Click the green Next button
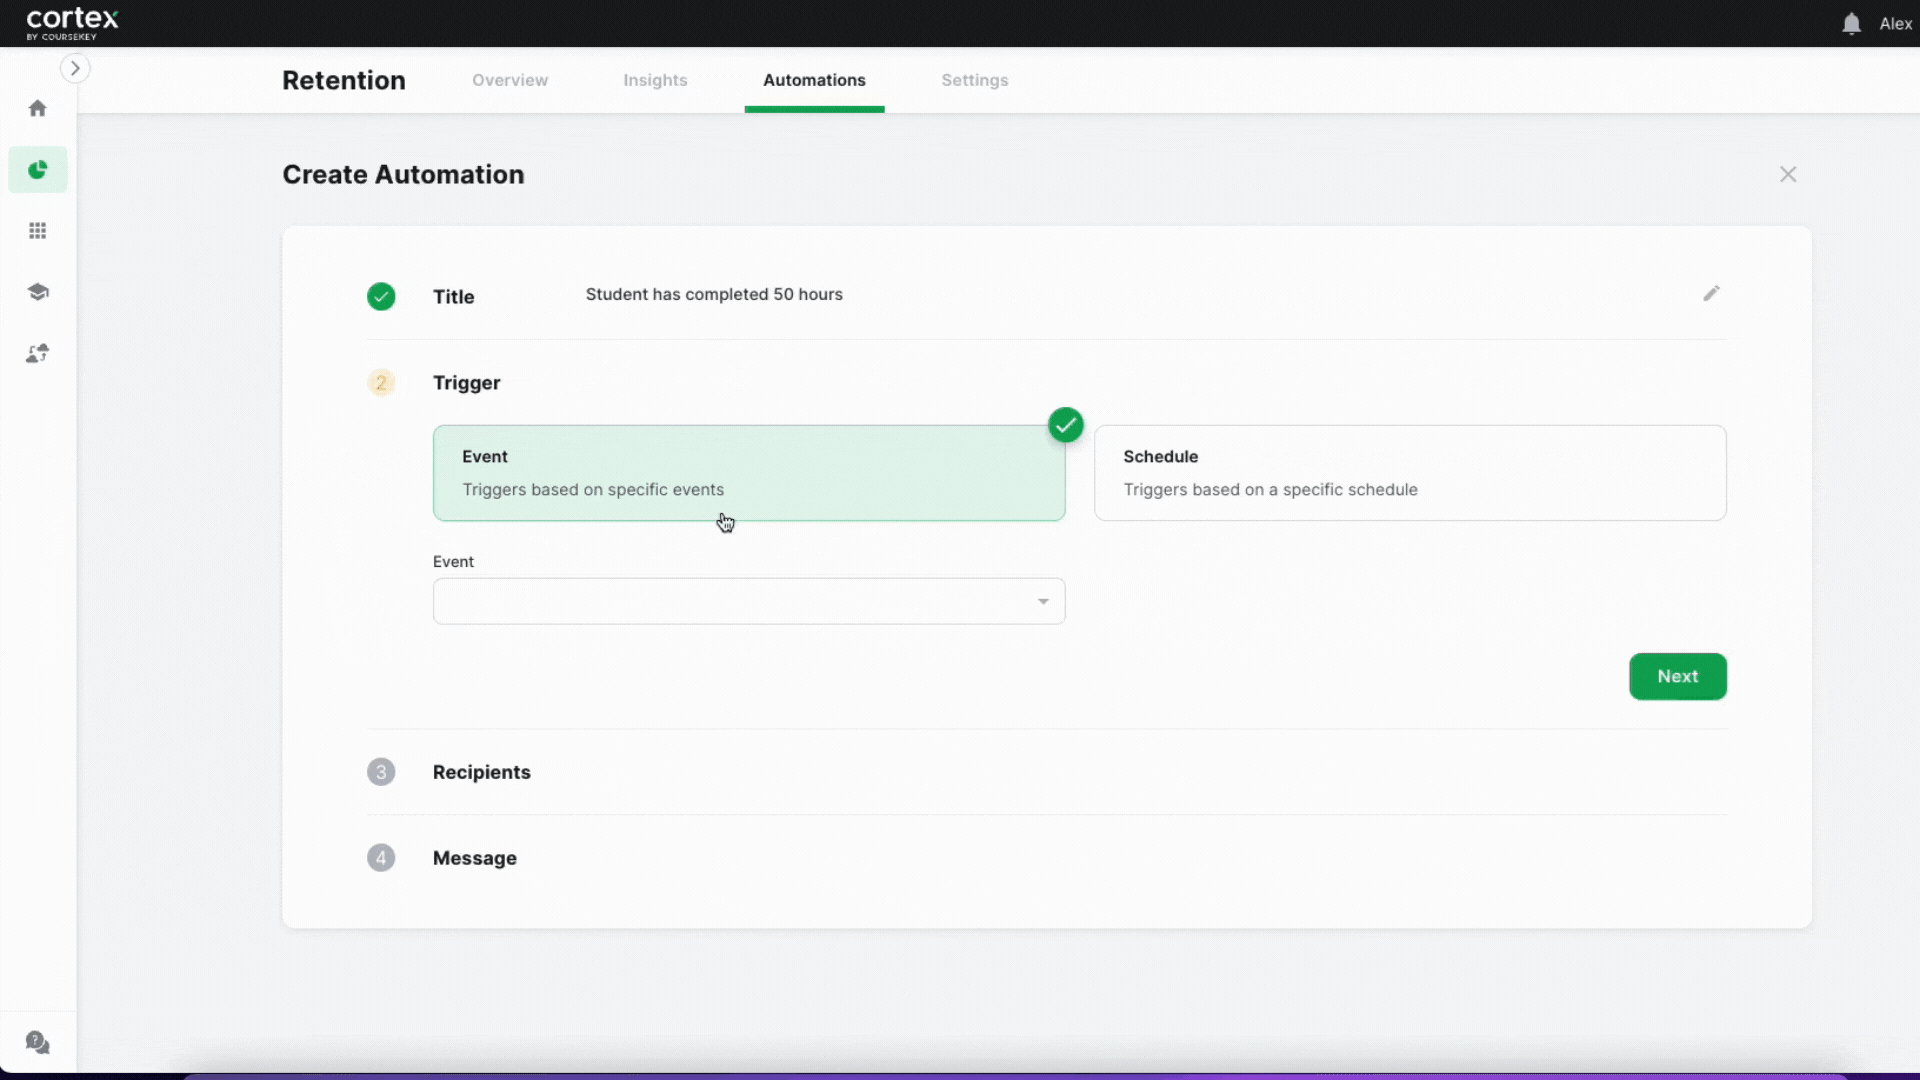The image size is (1920, 1080). pyautogui.click(x=1677, y=677)
